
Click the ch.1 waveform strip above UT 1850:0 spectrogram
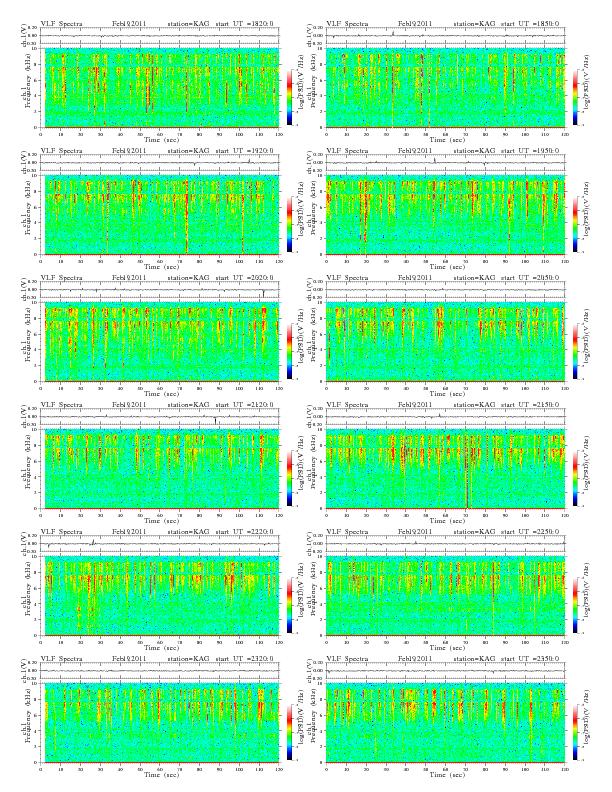click(x=445, y=36)
